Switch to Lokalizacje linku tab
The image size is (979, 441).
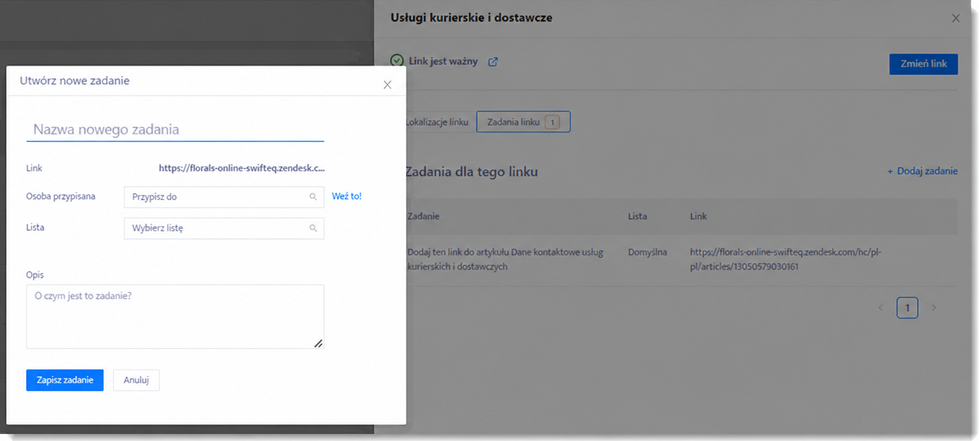[436, 122]
